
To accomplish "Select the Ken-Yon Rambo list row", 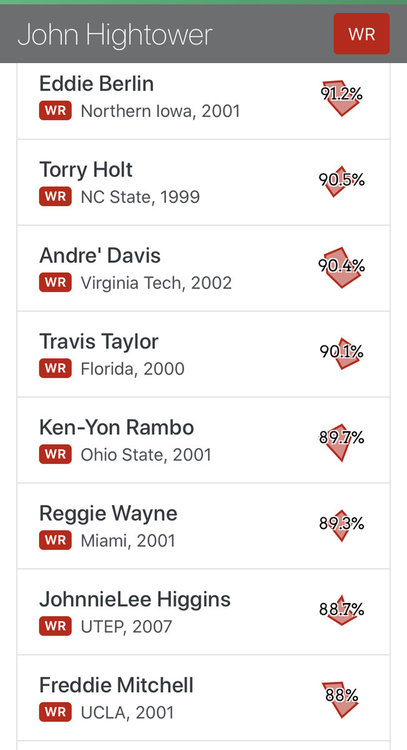I will point(203,440).
